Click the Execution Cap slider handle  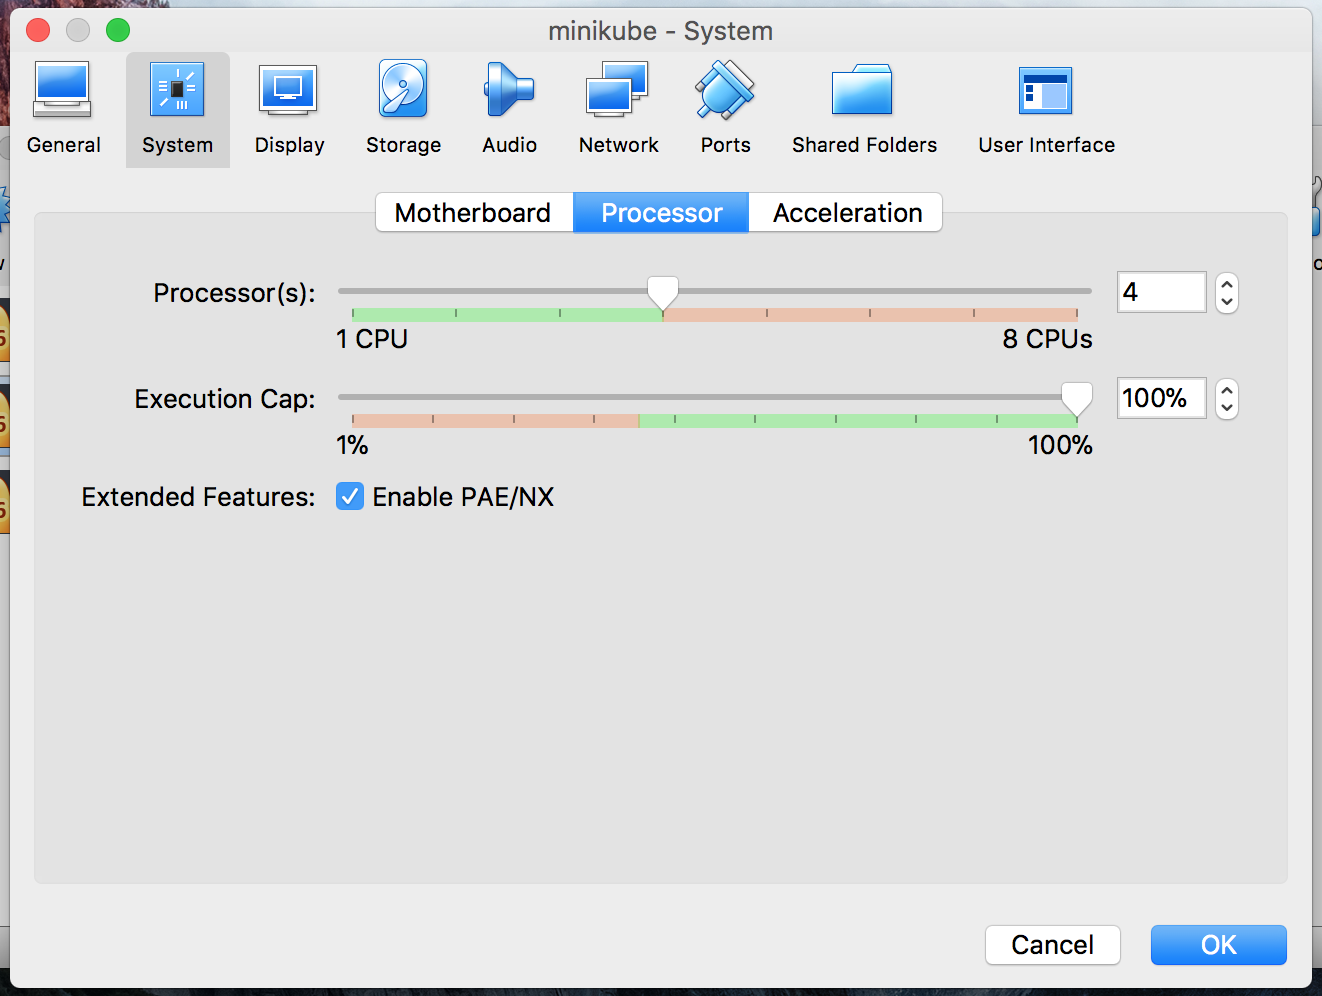coord(1076,398)
